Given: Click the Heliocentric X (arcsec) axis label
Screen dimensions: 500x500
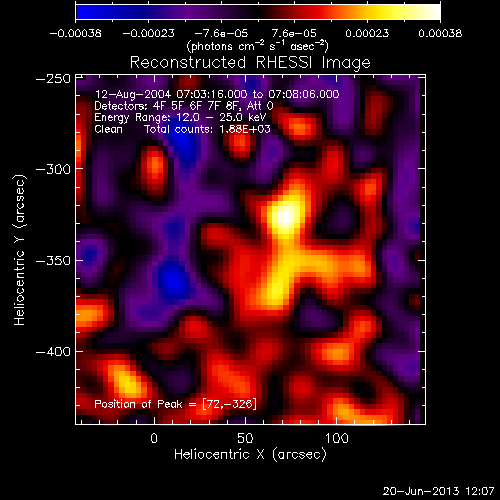Looking at the screenshot, I should [x=250, y=454].
